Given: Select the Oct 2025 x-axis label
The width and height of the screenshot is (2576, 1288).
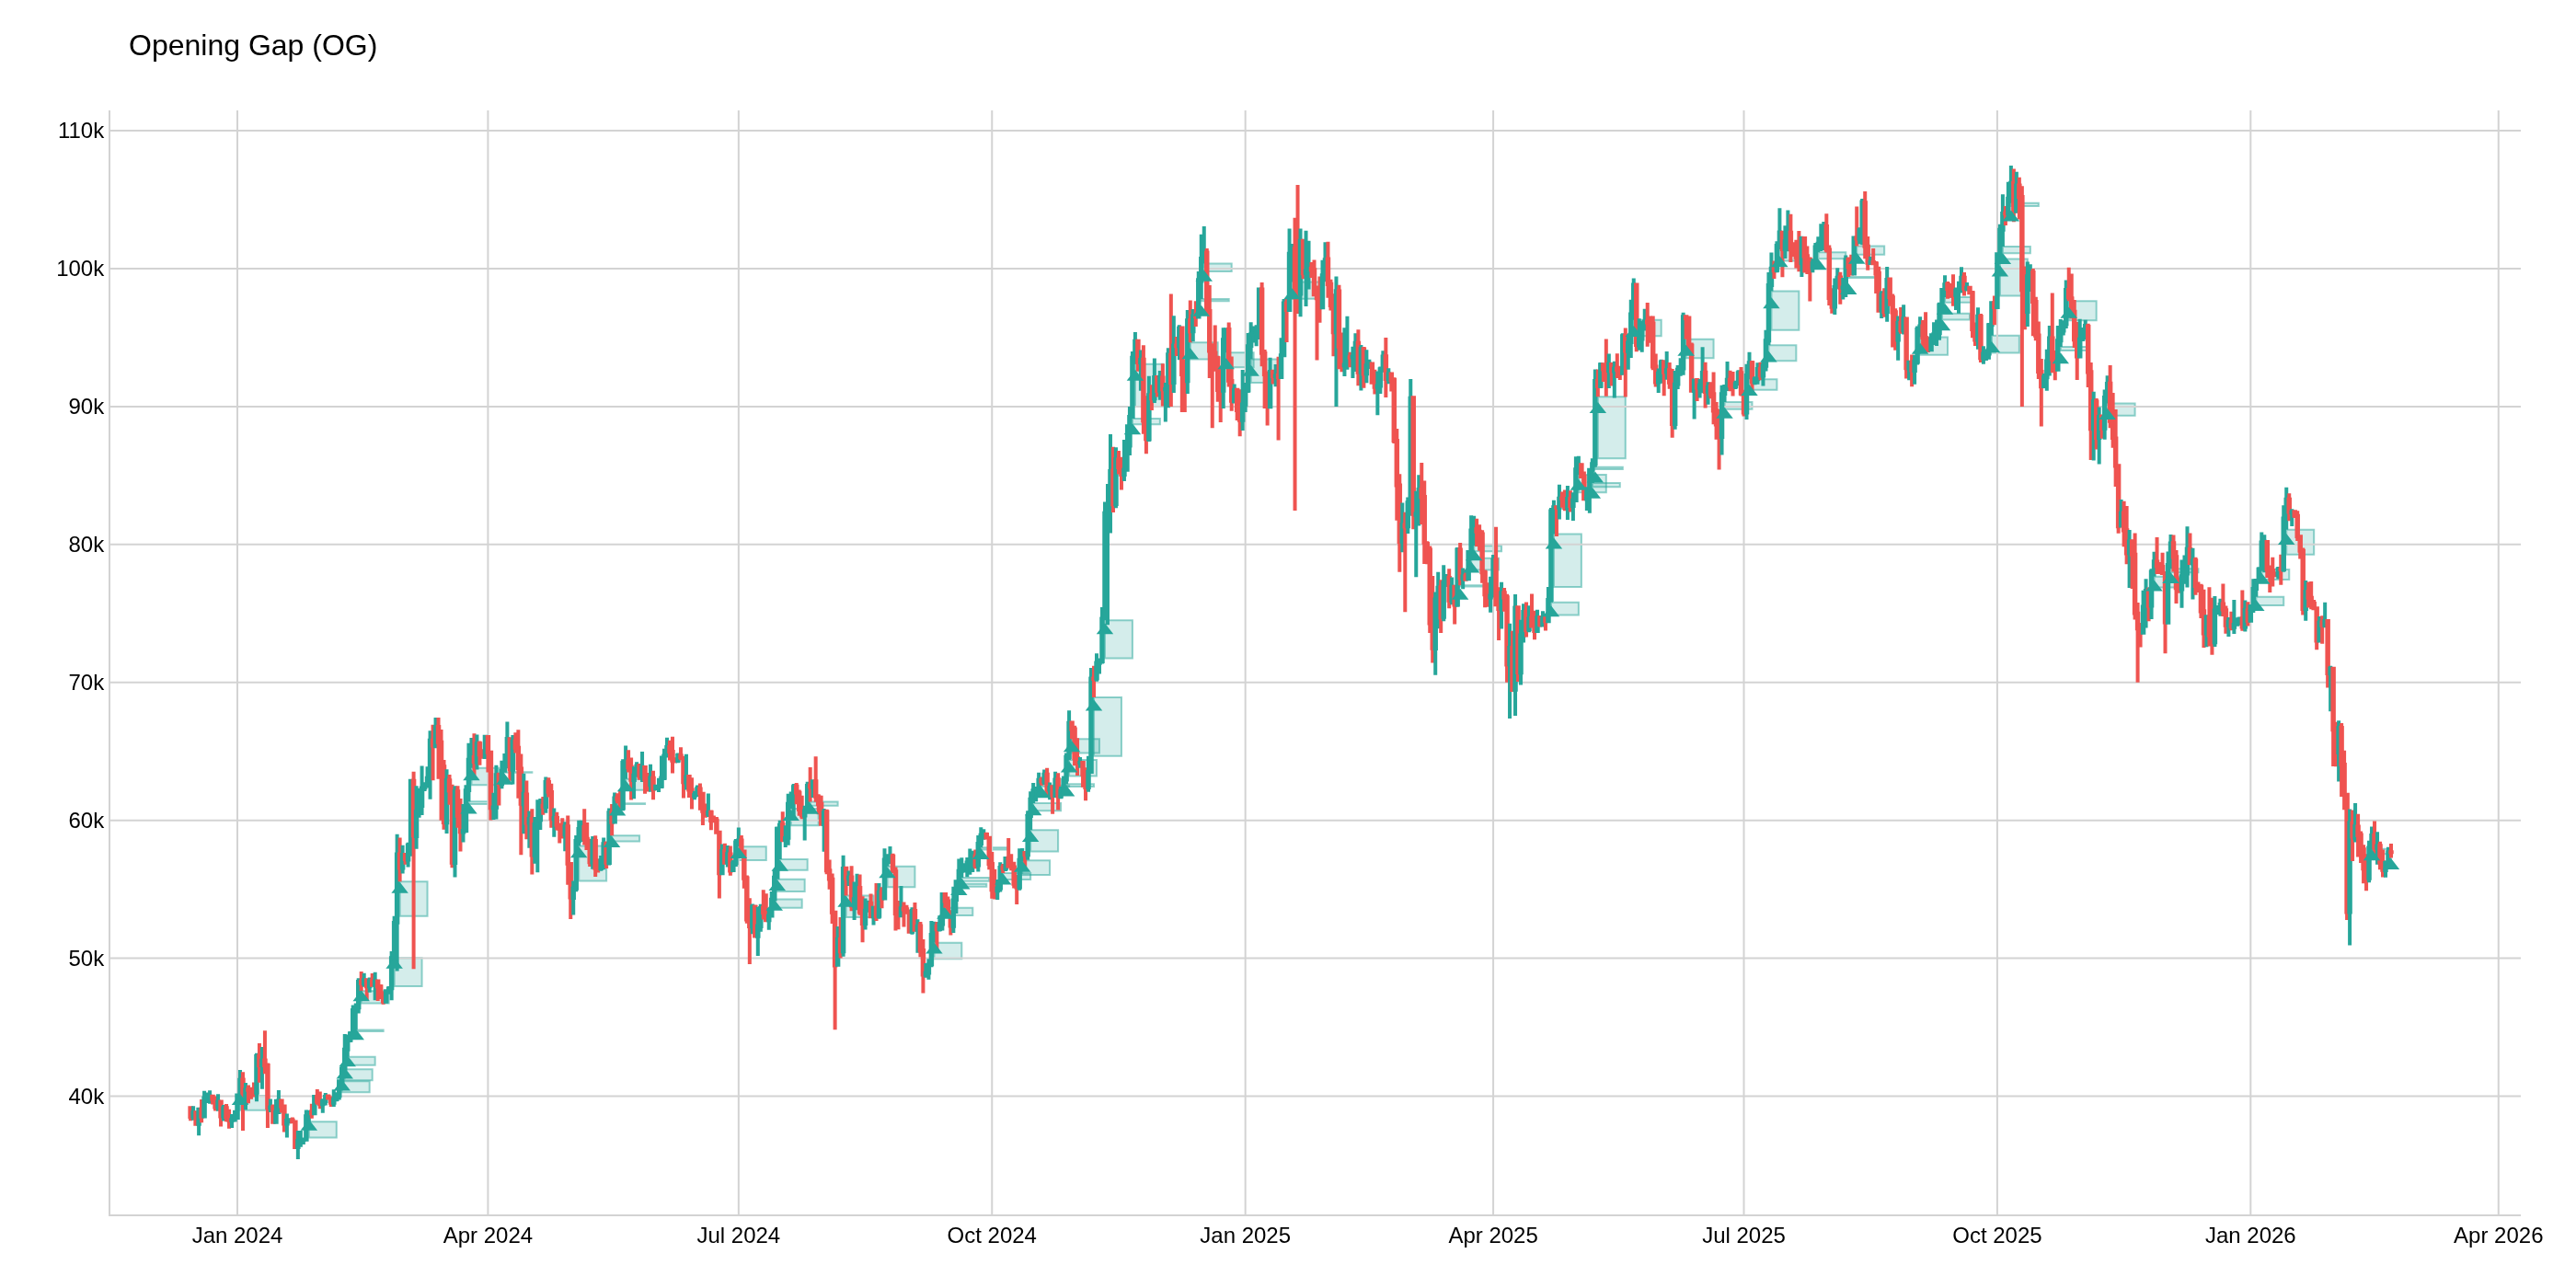Looking at the screenshot, I should 1997,1236.
